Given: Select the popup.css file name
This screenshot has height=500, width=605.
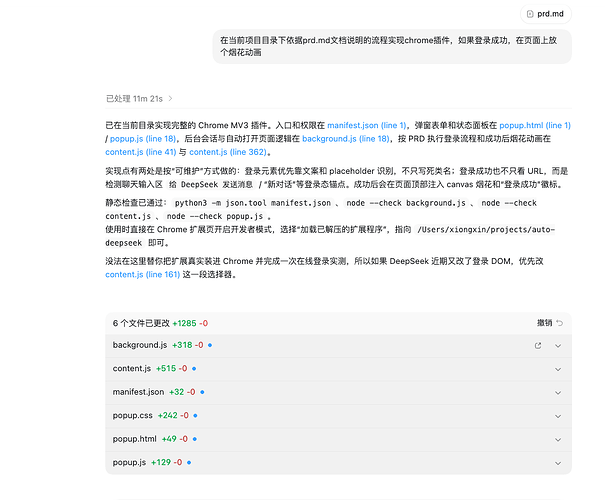Looking at the screenshot, I should point(133,415).
